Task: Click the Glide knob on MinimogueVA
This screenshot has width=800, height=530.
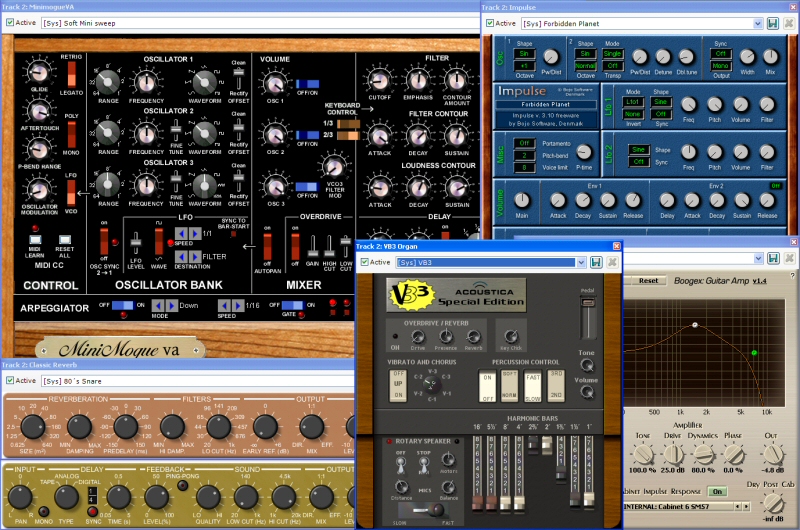Action: pyautogui.click(x=39, y=72)
